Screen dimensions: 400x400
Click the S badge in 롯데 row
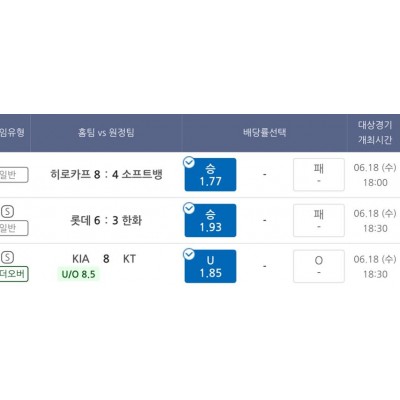click(8, 211)
